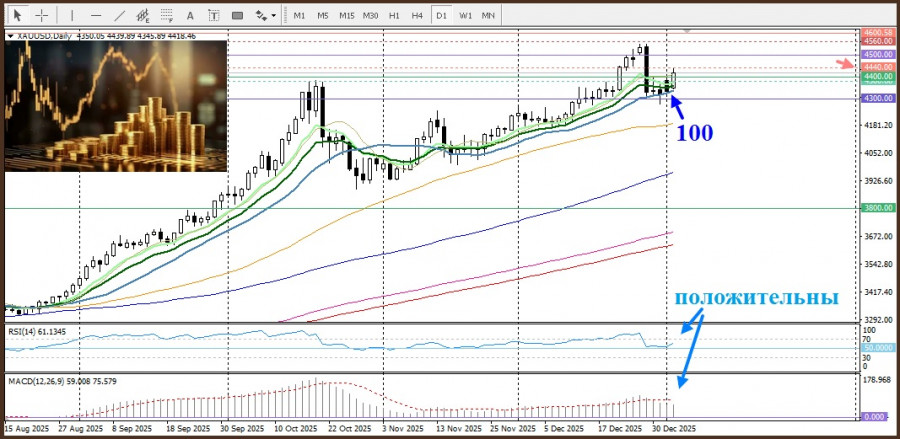This screenshot has width=900, height=439.
Task: Click the 8 Sep 2025 date label
Action: [132, 429]
